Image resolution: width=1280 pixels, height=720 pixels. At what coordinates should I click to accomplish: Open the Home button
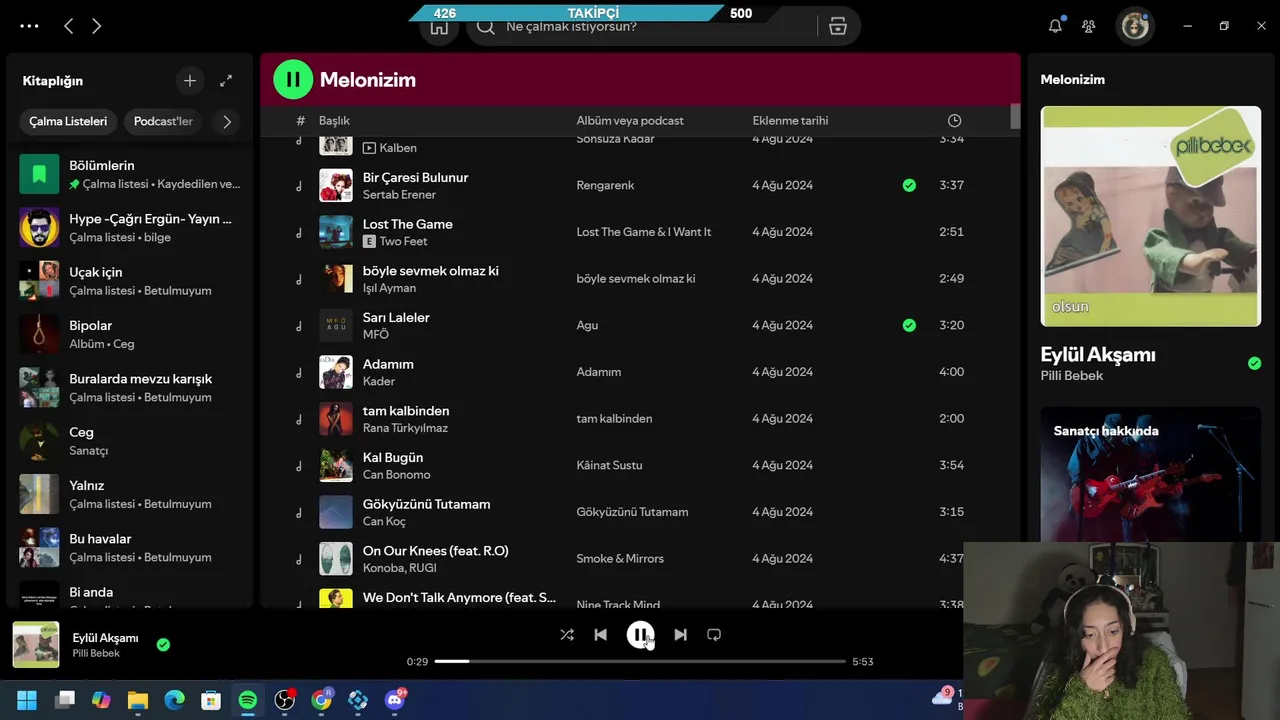(439, 27)
